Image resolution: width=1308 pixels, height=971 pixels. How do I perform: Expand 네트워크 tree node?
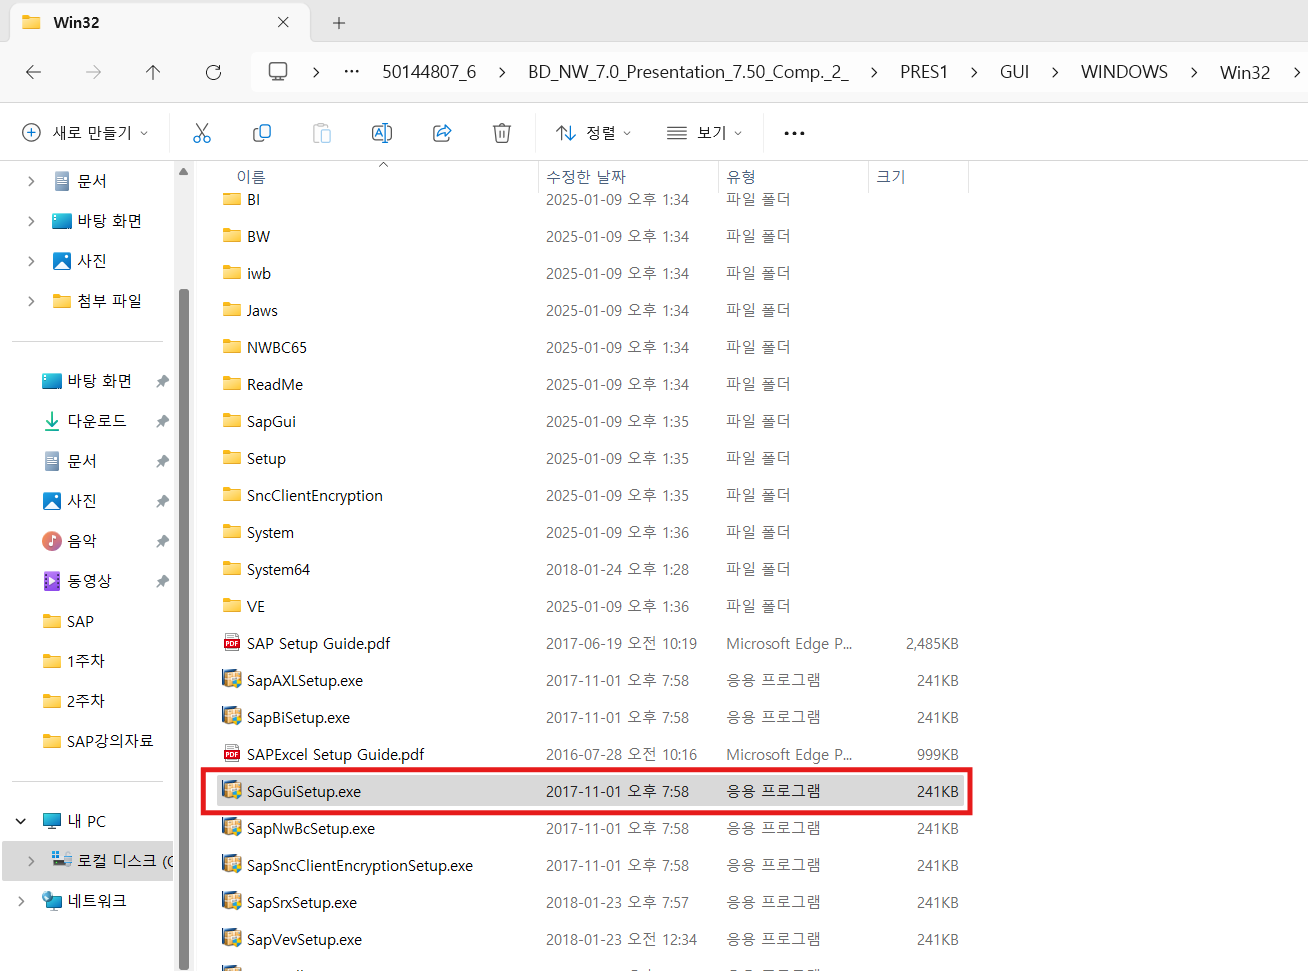tap(21, 901)
